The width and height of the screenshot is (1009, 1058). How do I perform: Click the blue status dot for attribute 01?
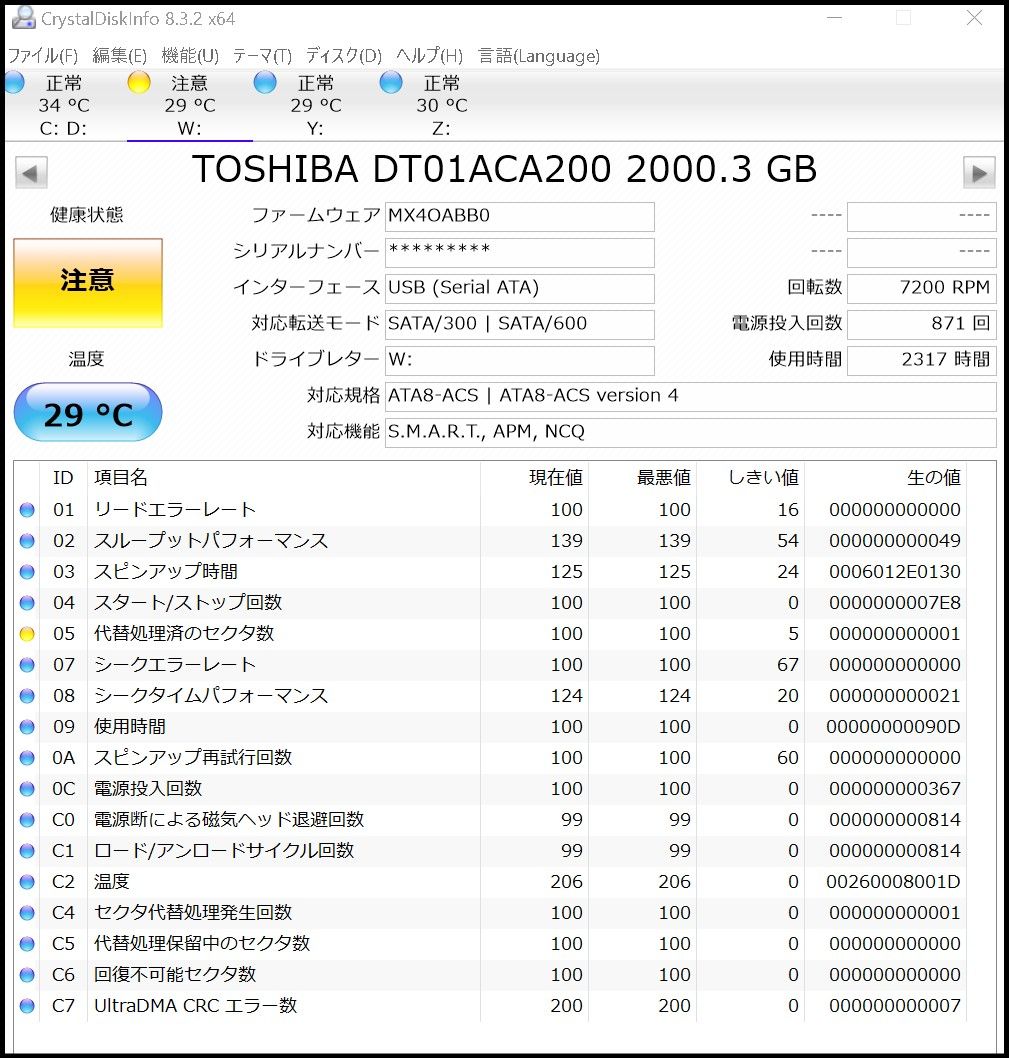pyautogui.click(x=27, y=510)
